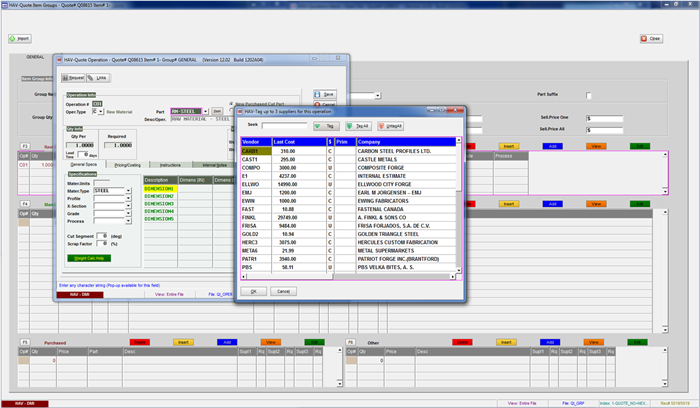Click the vendor list vertical scrollbar

pos(458,205)
